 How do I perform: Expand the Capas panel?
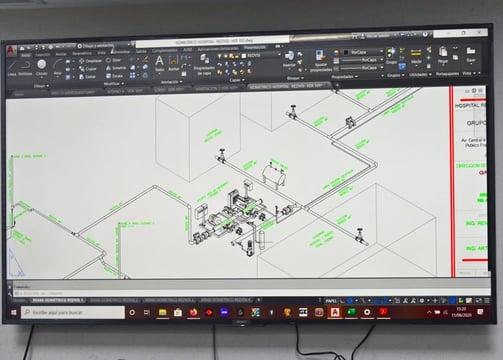237,80
